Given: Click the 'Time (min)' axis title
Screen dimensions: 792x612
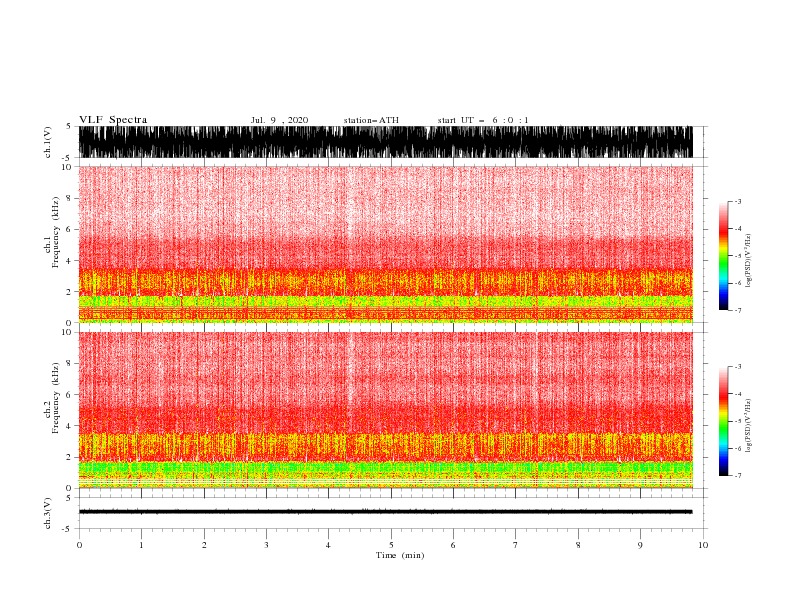Looking at the screenshot, I should 400,555.
